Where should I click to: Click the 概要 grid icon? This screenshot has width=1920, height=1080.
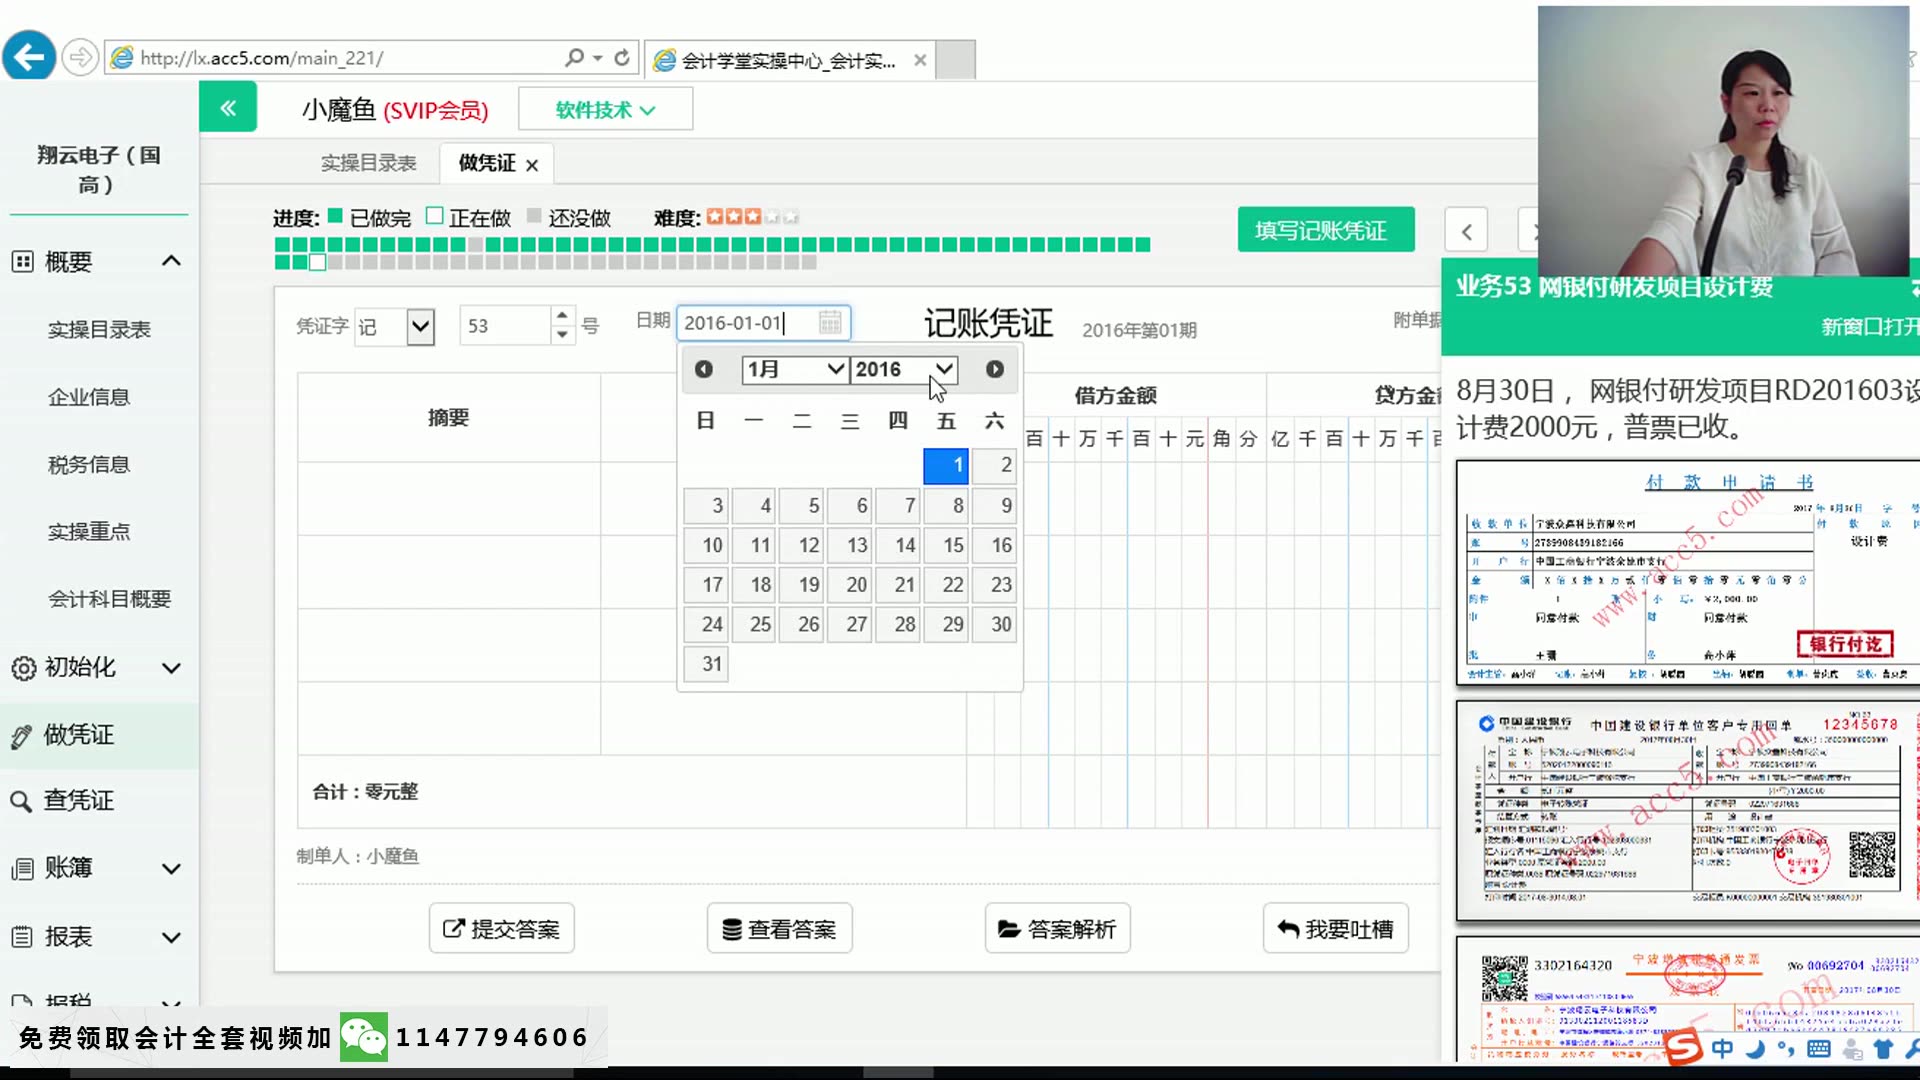click(x=22, y=261)
